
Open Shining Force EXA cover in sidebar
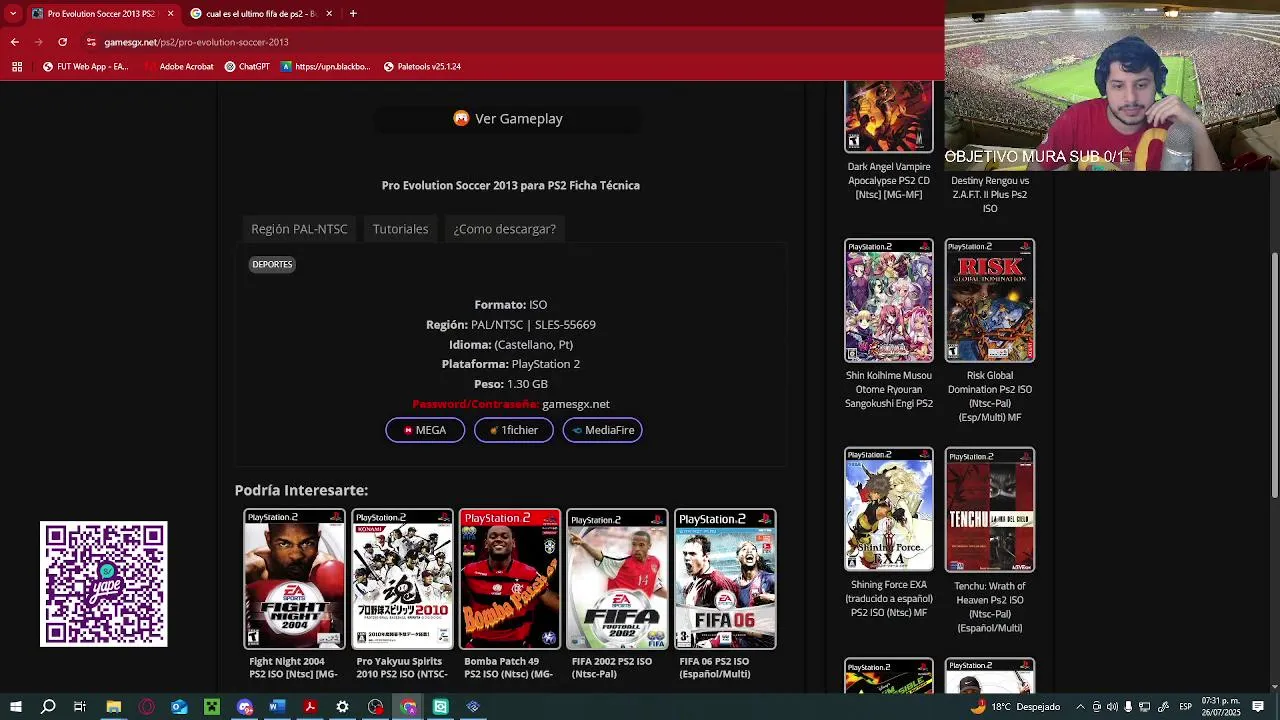click(x=889, y=510)
